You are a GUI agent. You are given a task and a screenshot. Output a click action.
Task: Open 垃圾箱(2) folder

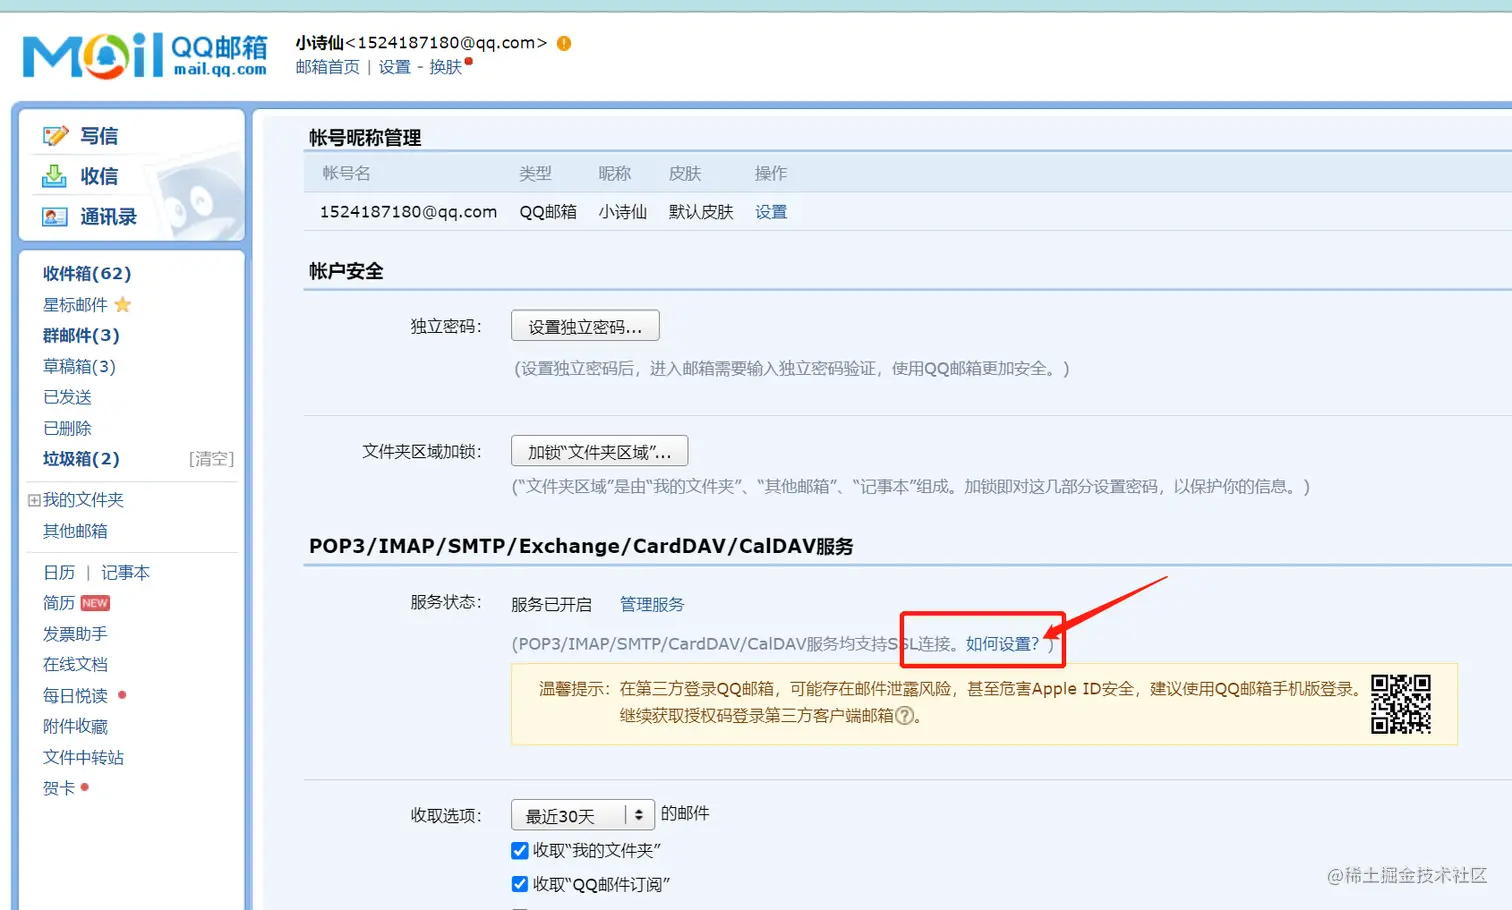pyautogui.click(x=81, y=459)
